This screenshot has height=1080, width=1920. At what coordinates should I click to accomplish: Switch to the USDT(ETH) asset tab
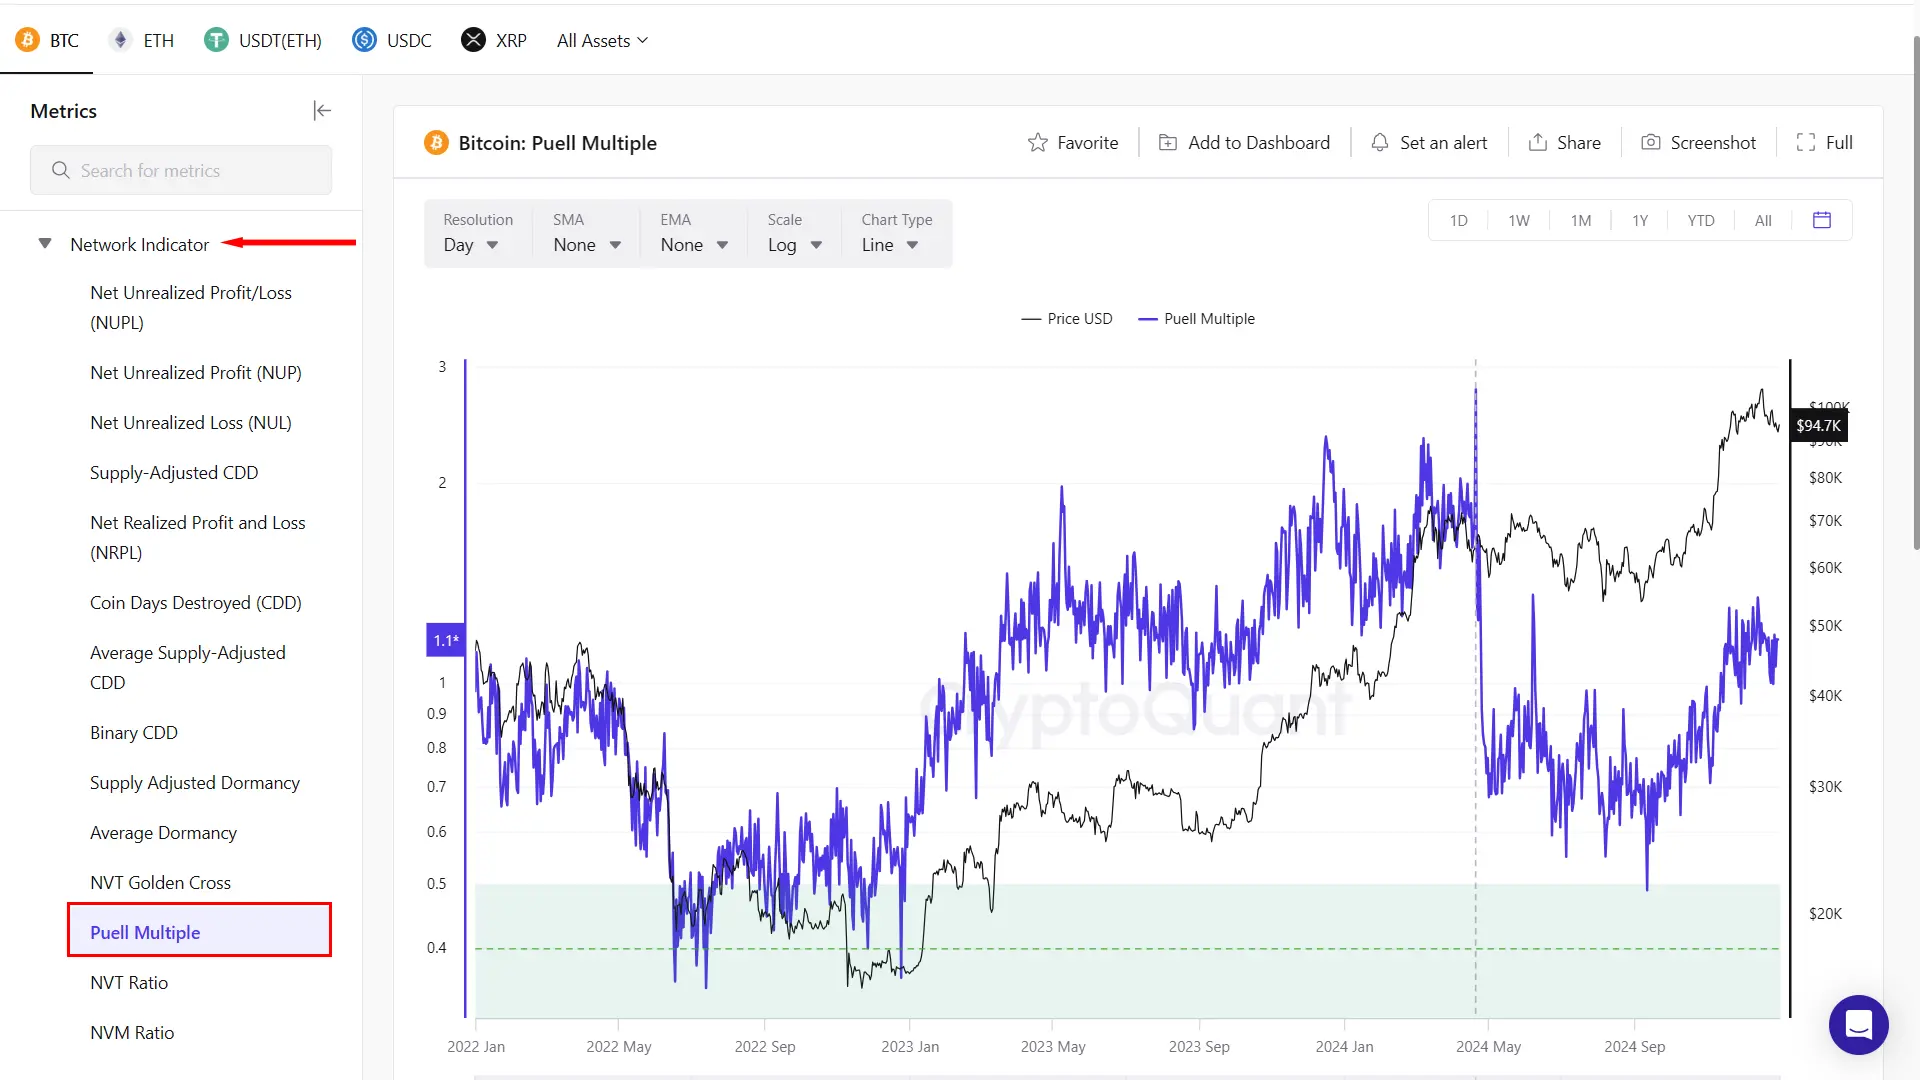coord(263,40)
